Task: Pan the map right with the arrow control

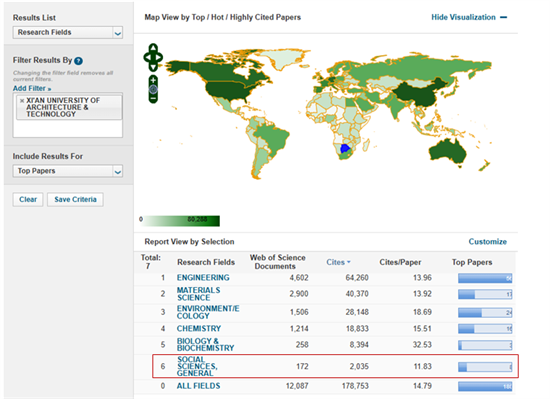Action: point(159,57)
